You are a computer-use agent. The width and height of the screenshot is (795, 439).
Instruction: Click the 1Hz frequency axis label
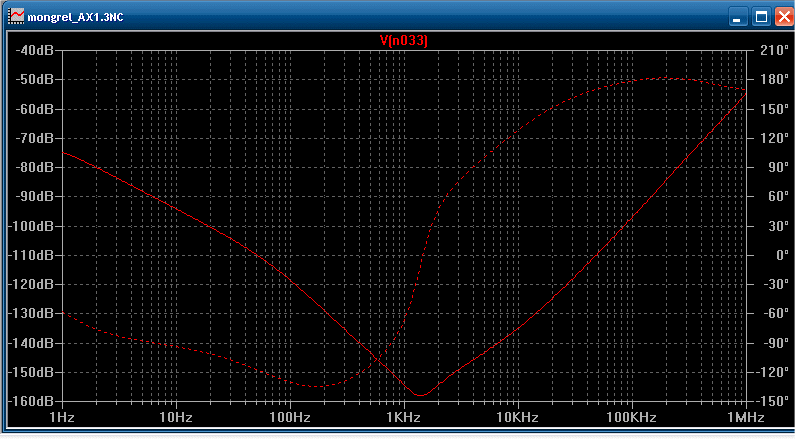62,418
